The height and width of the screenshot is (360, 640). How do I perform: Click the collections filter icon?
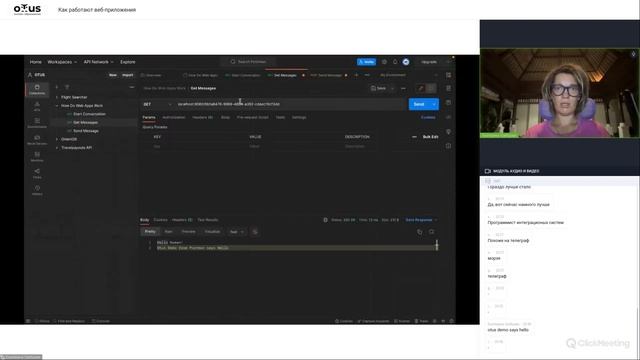tap(67, 87)
